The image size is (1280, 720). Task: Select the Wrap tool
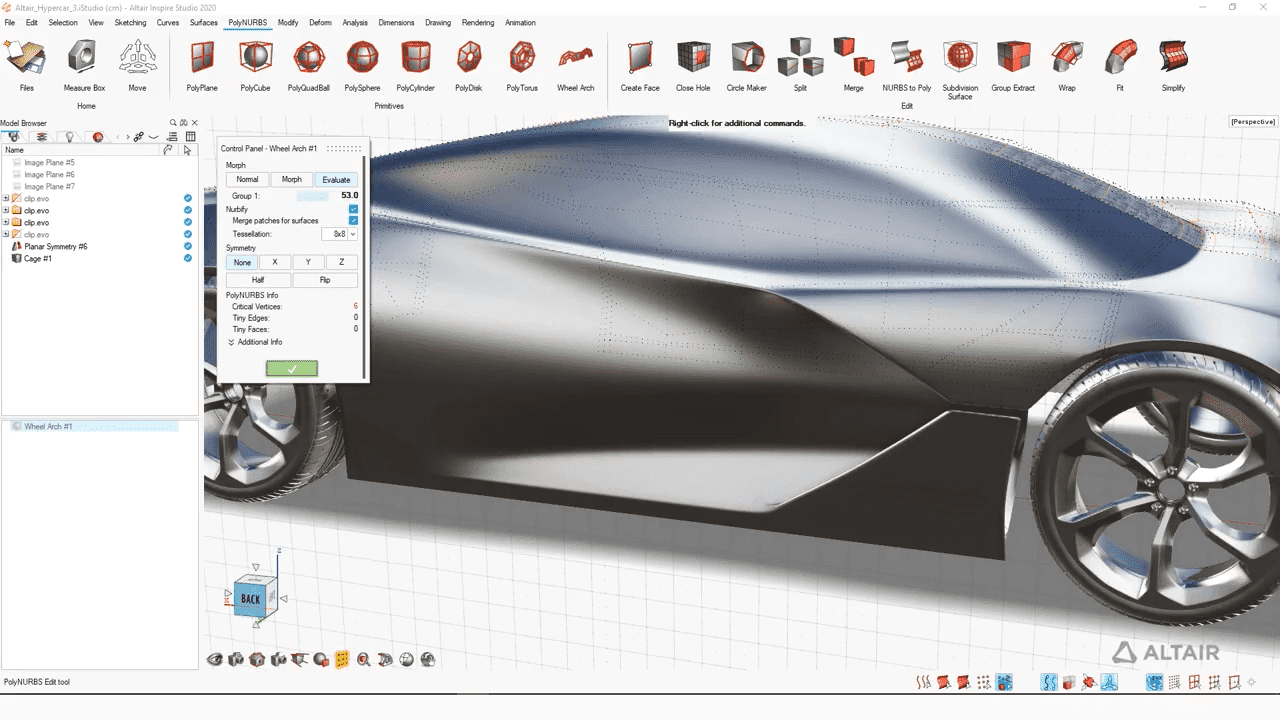(1067, 66)
